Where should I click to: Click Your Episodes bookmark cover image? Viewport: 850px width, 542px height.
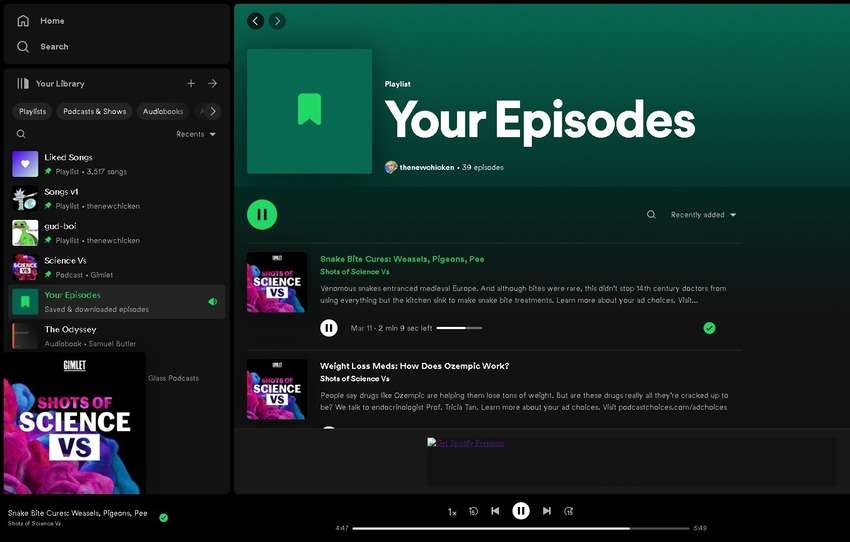[310, 111]
